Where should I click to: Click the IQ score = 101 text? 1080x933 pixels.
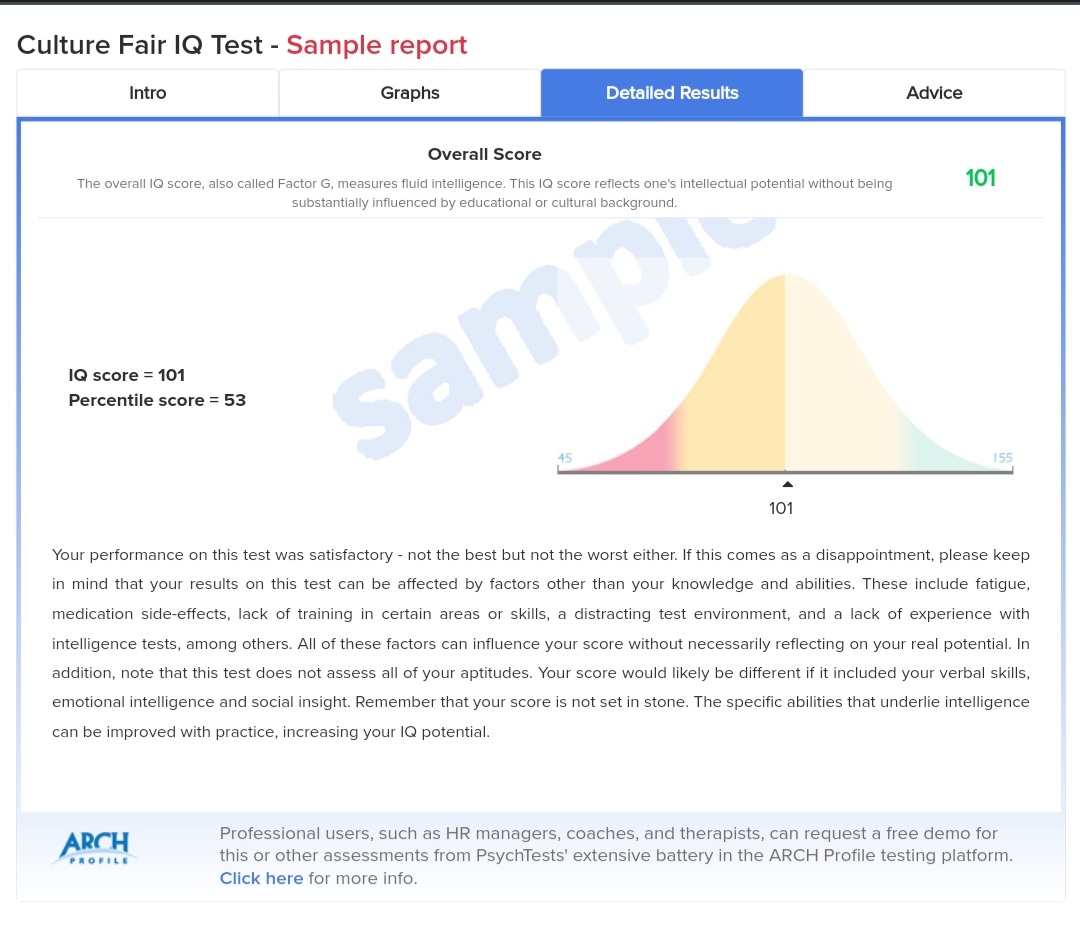coord(126,375)
